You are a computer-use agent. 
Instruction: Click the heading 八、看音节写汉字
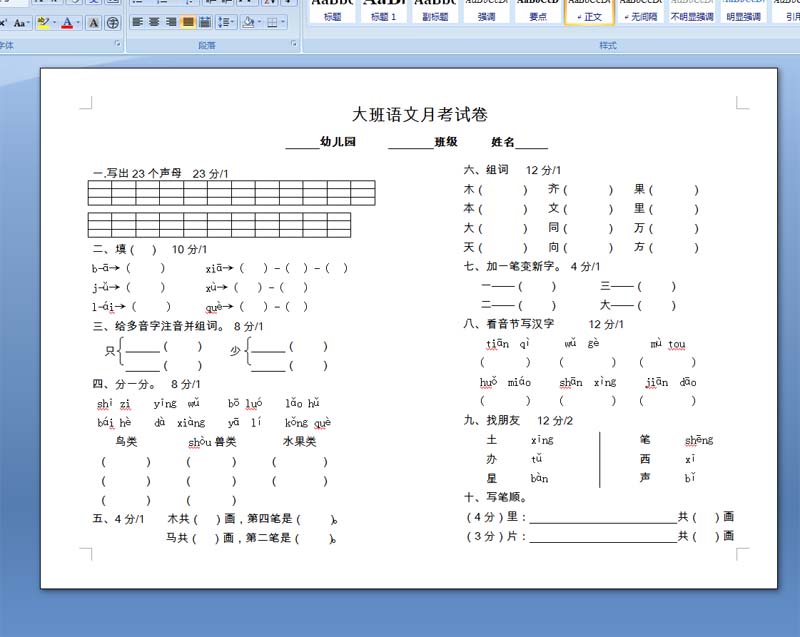point(509,324)
